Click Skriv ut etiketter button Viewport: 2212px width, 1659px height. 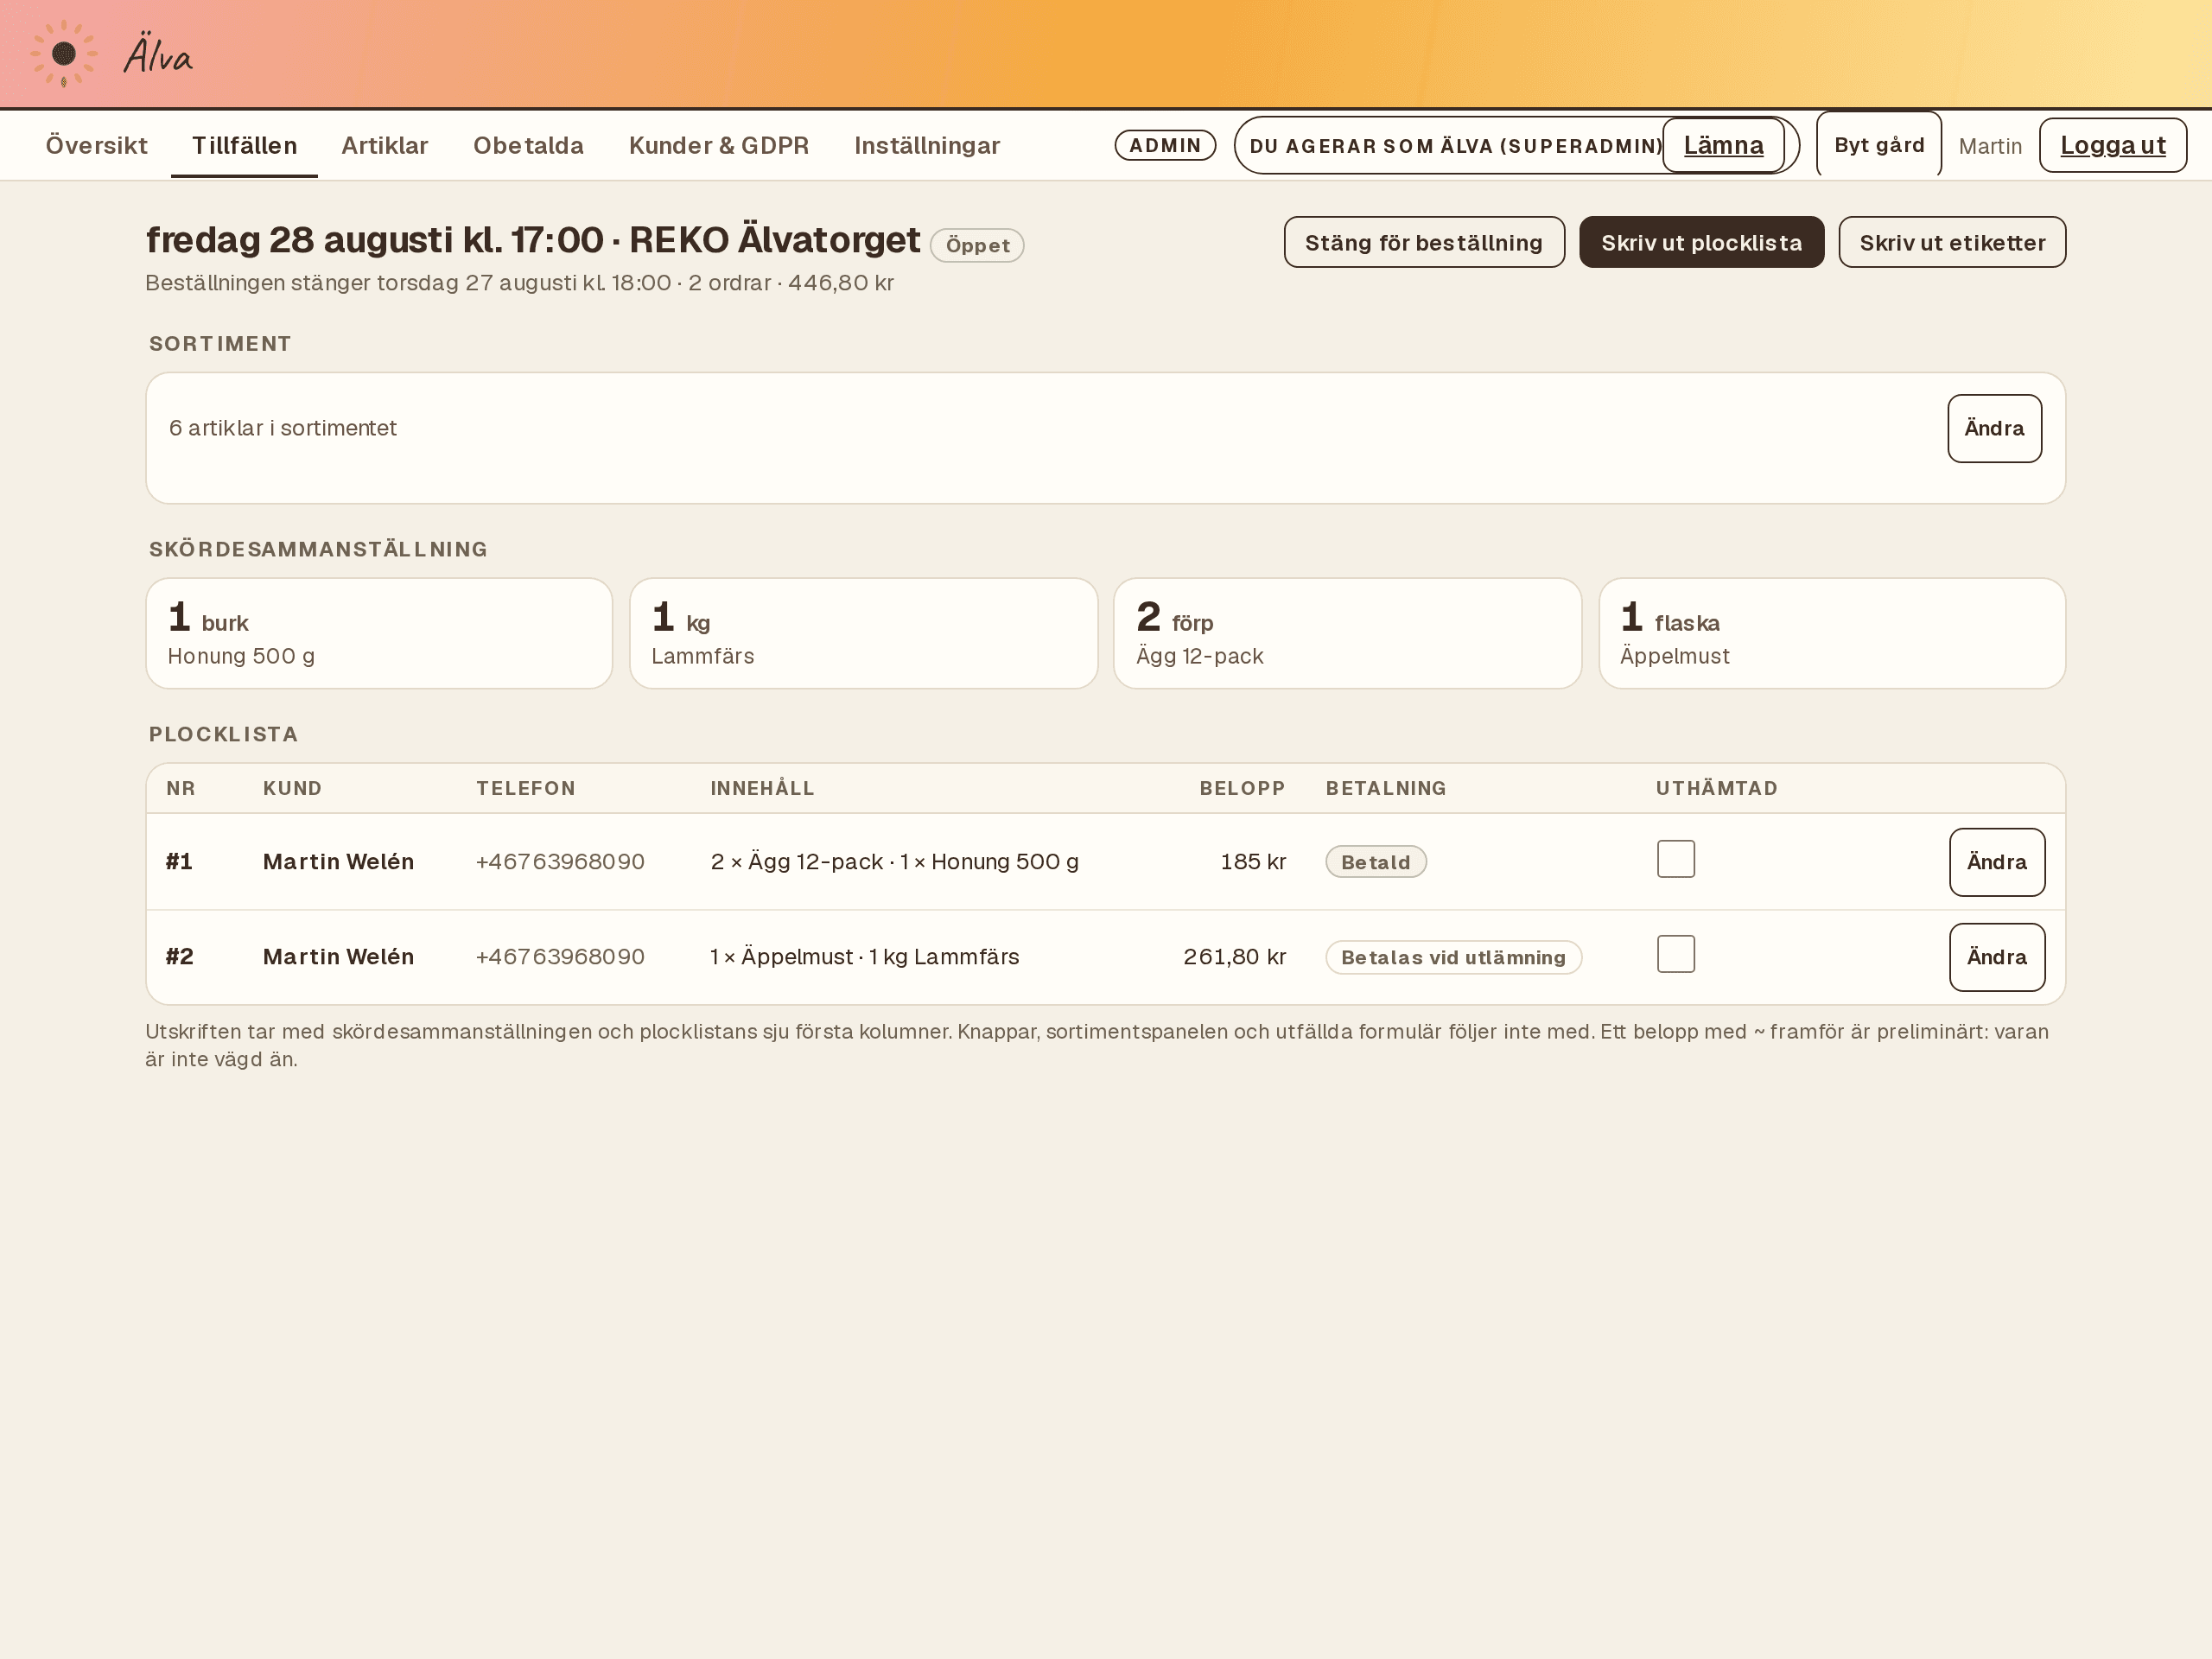tap(1952, 242)
